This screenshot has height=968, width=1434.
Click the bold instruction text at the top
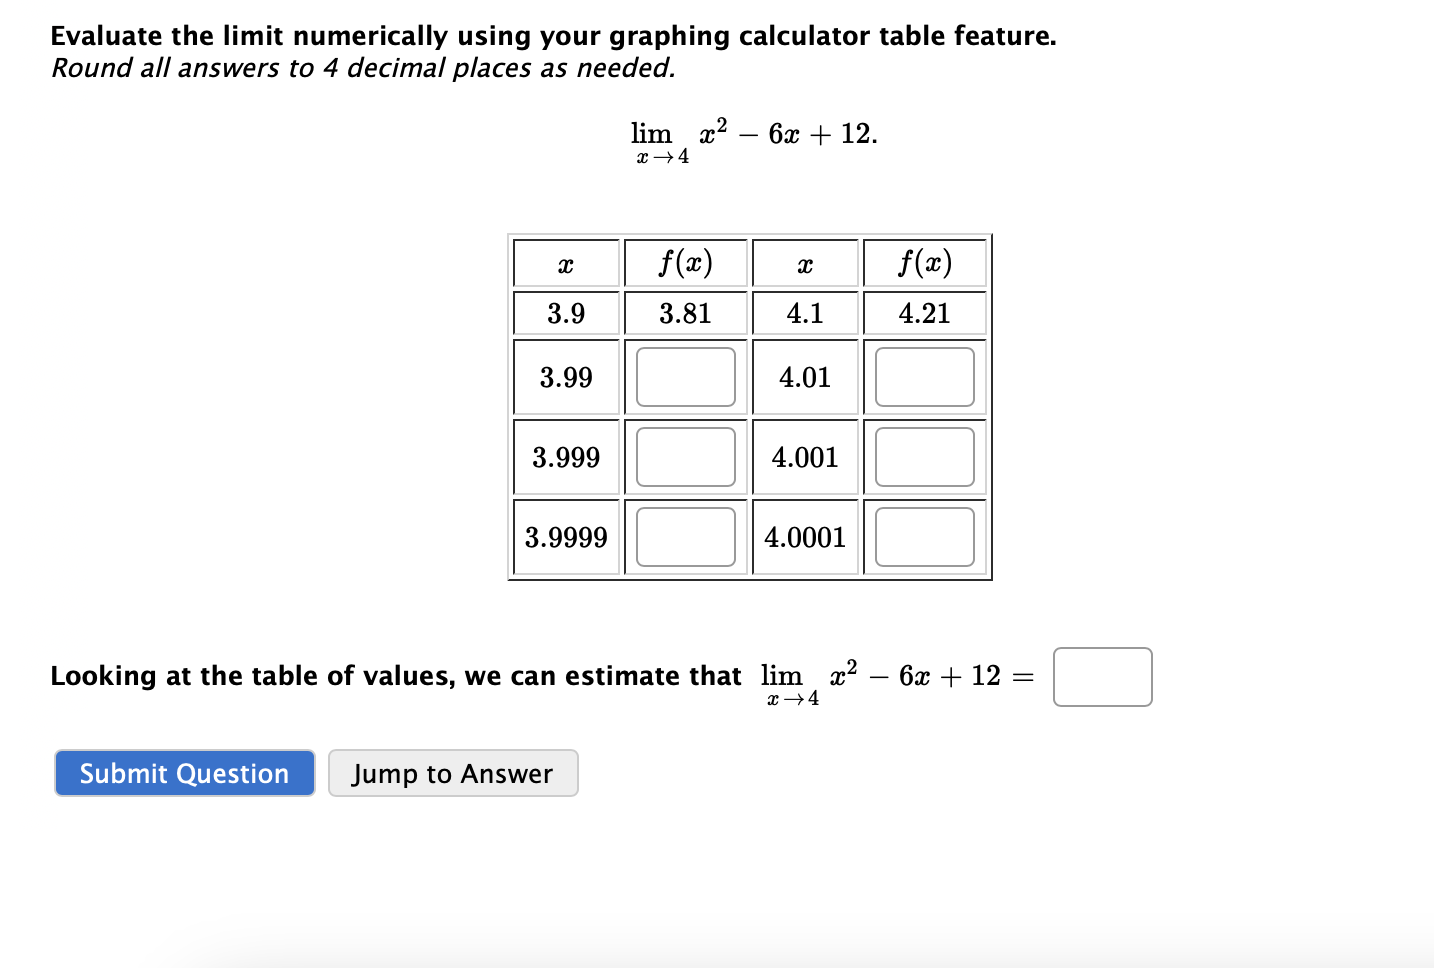coord(552,35)
